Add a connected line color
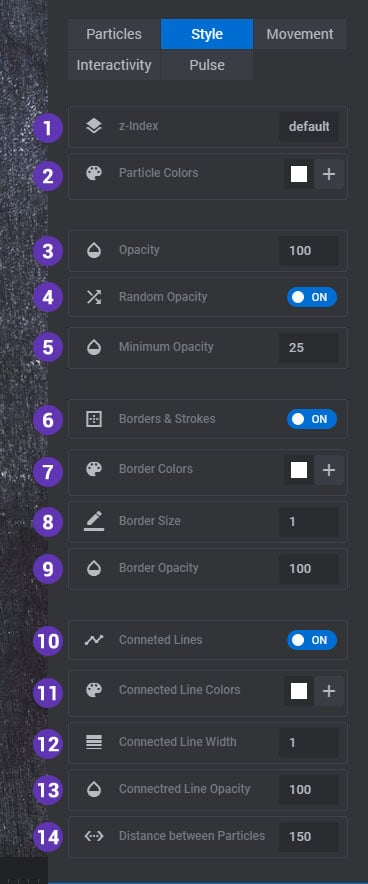The image size is (368, 884). [329, 691]
